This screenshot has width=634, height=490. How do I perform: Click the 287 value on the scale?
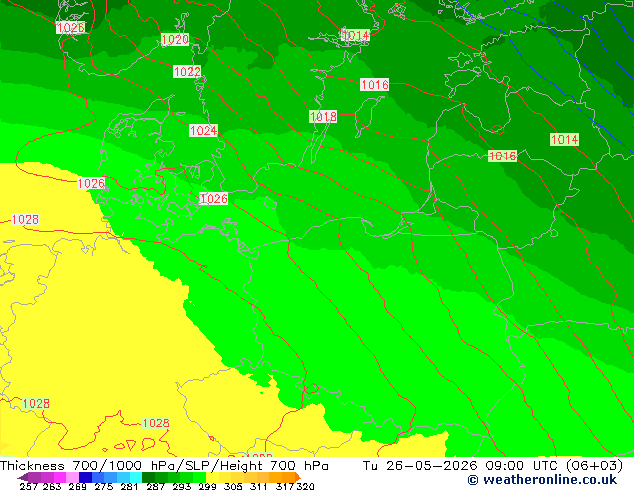[x=155, y=486]
